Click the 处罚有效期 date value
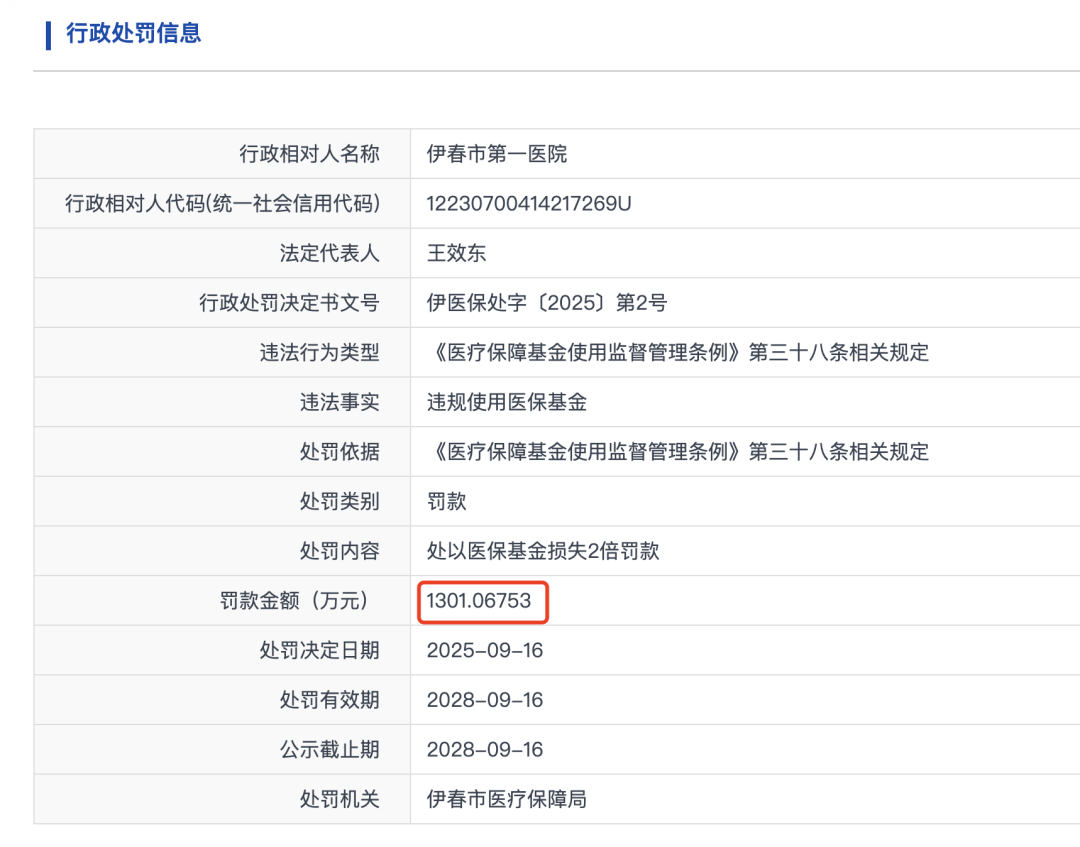 (x=485, y=700)
